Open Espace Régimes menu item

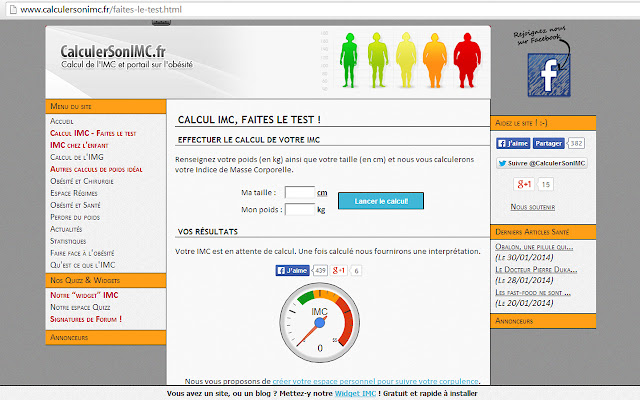click(x=74, y=193)
